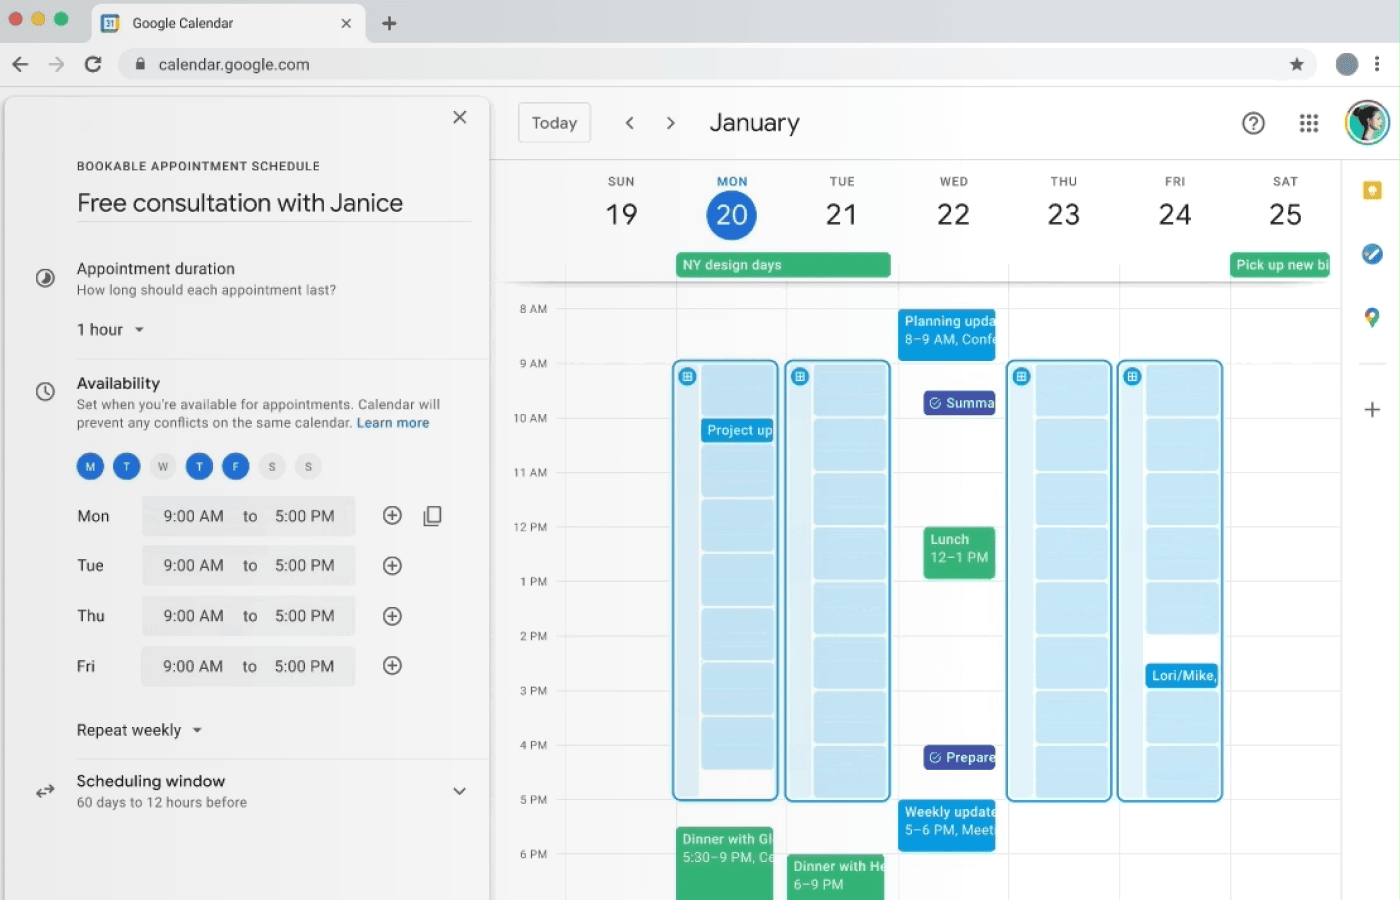Open the Google Tasks side panel icon
This screenshot has width=1400, height=900.
[1372, 254]
